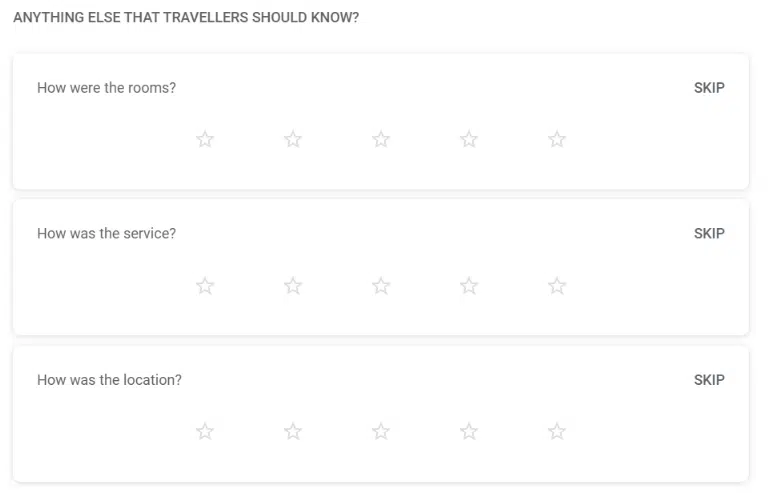769x493 pixels.
Task: Give the service two stars
Action: pyautogui.click(x=293, y=286)
